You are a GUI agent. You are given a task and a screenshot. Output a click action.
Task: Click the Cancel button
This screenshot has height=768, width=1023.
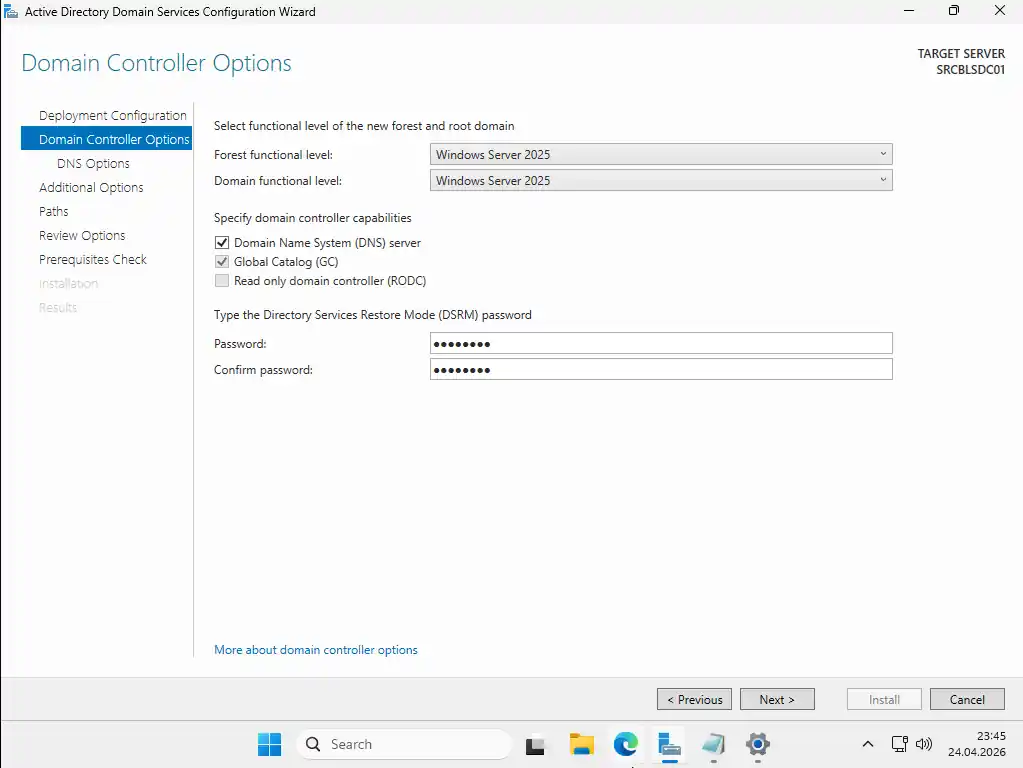[x=967, y=699]
